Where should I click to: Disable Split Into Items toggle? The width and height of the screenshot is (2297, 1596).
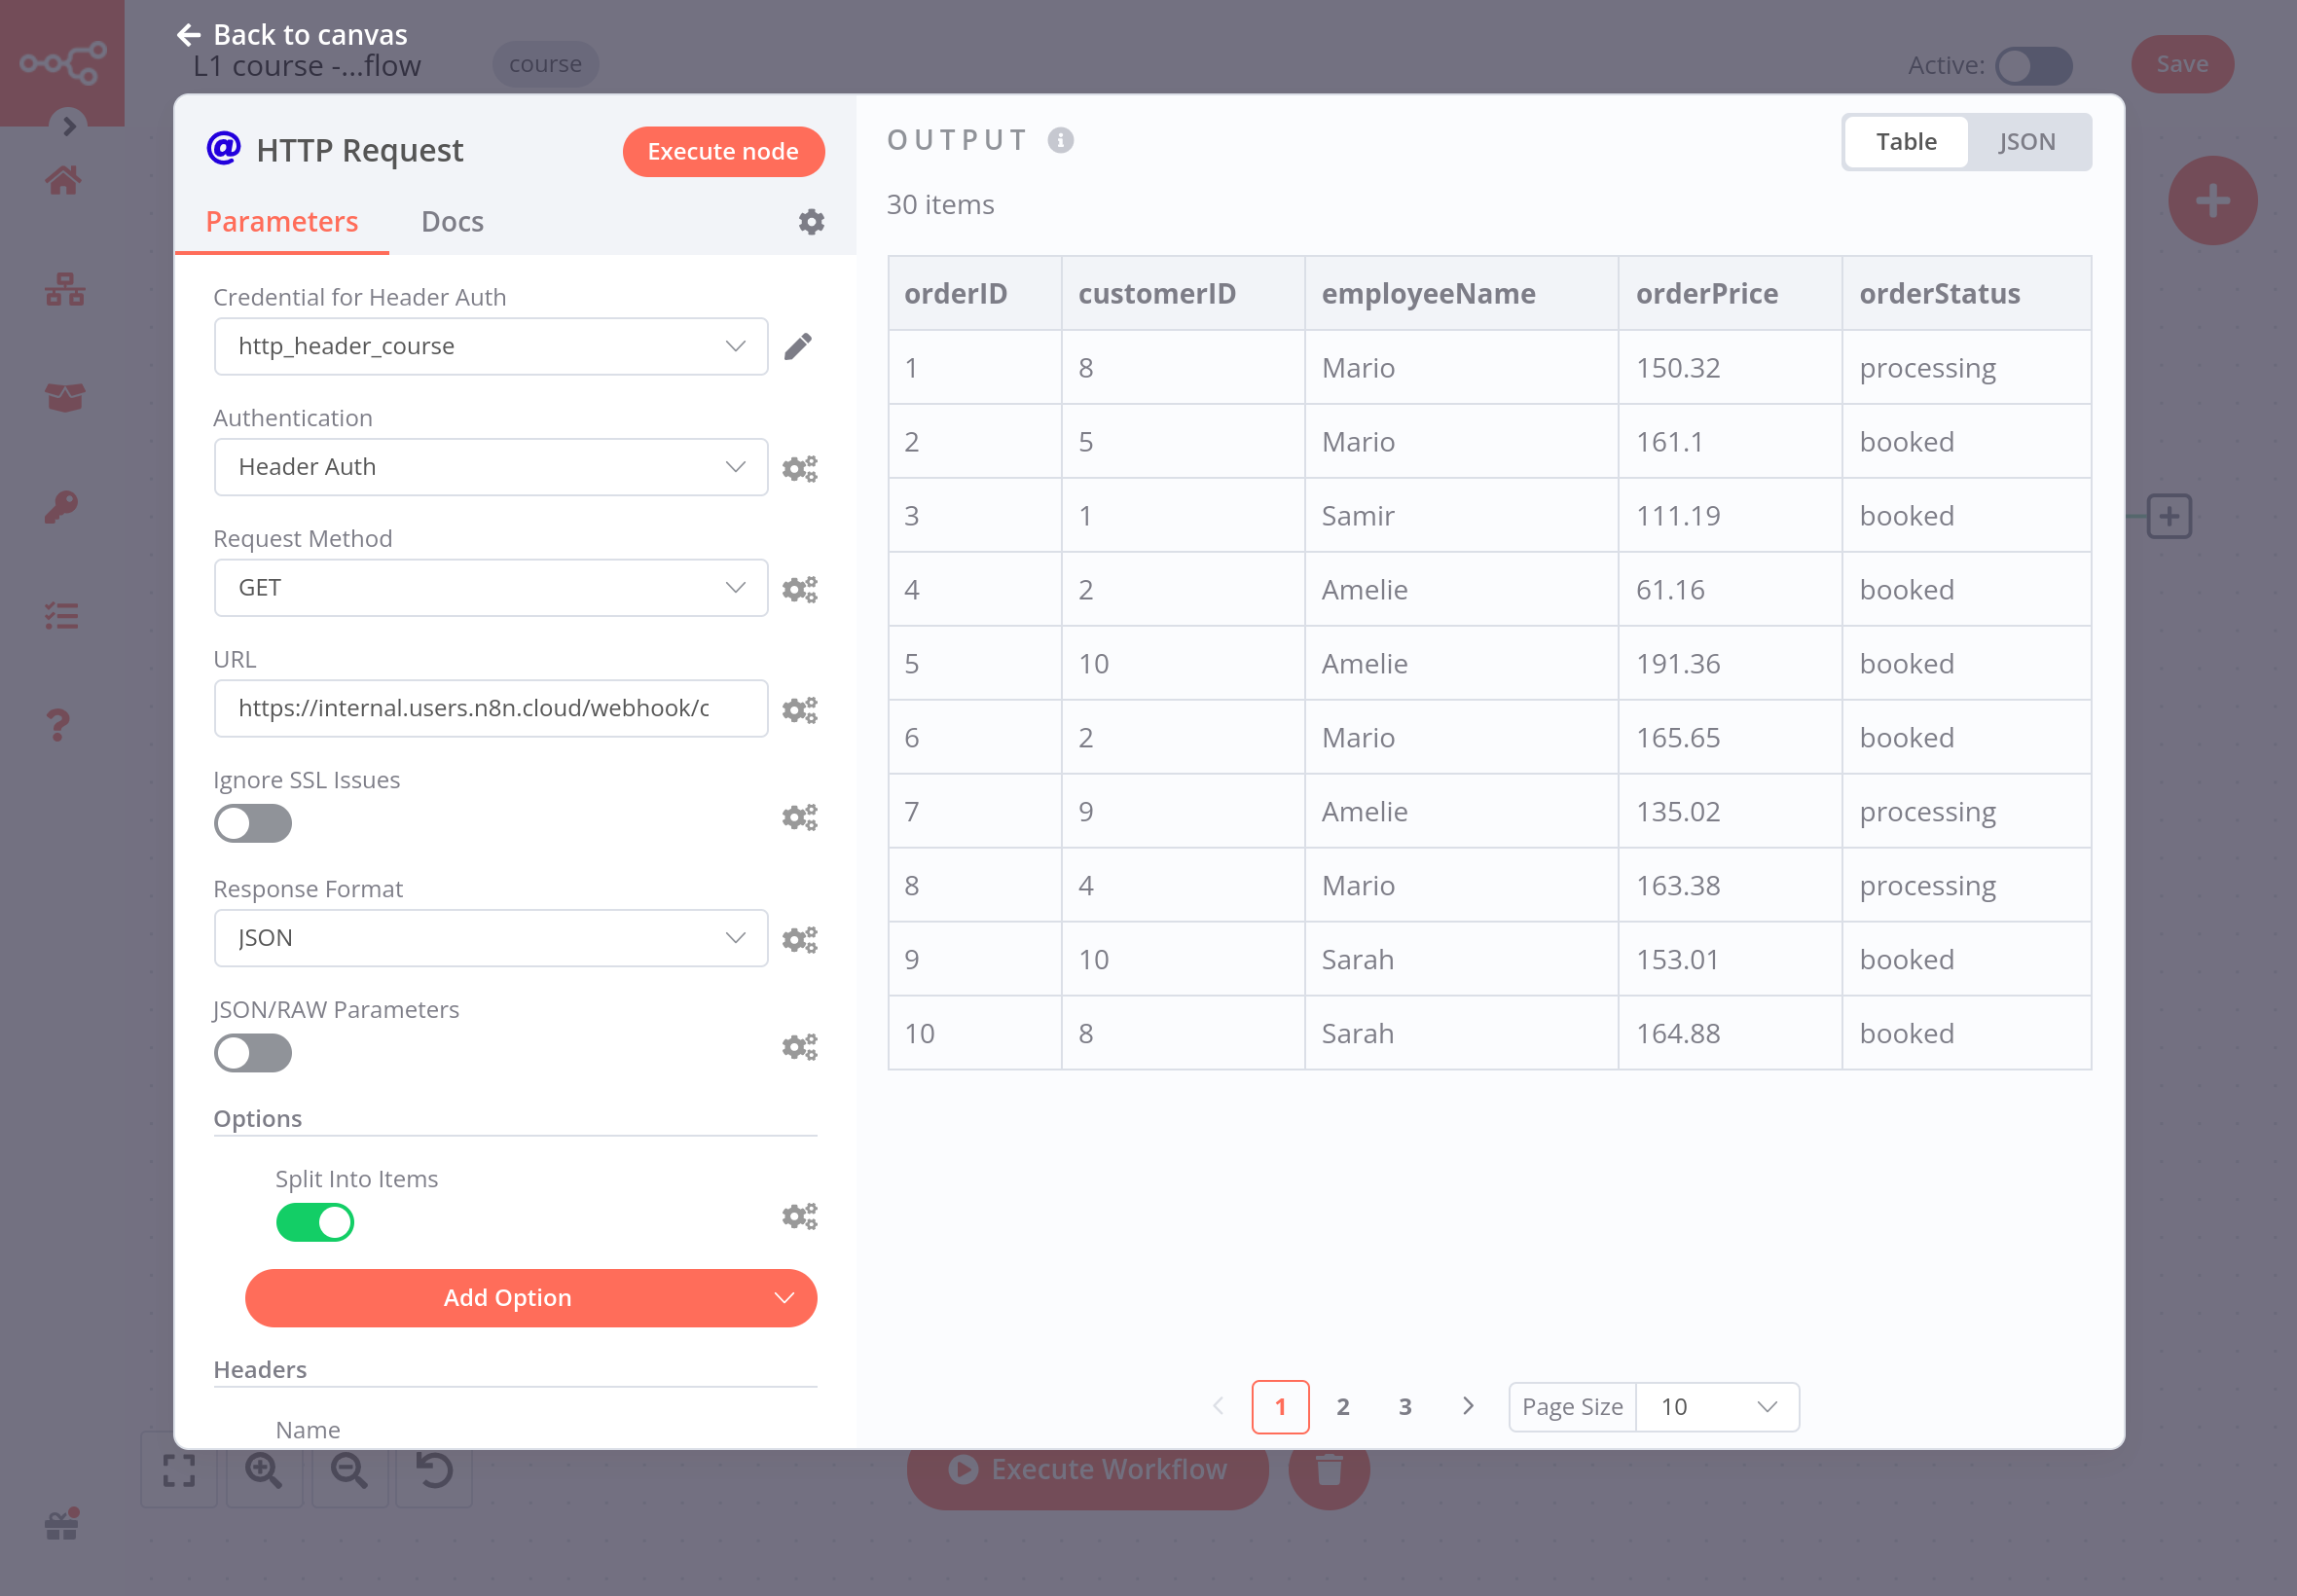pyautogui.click(x=315, y=1222)
